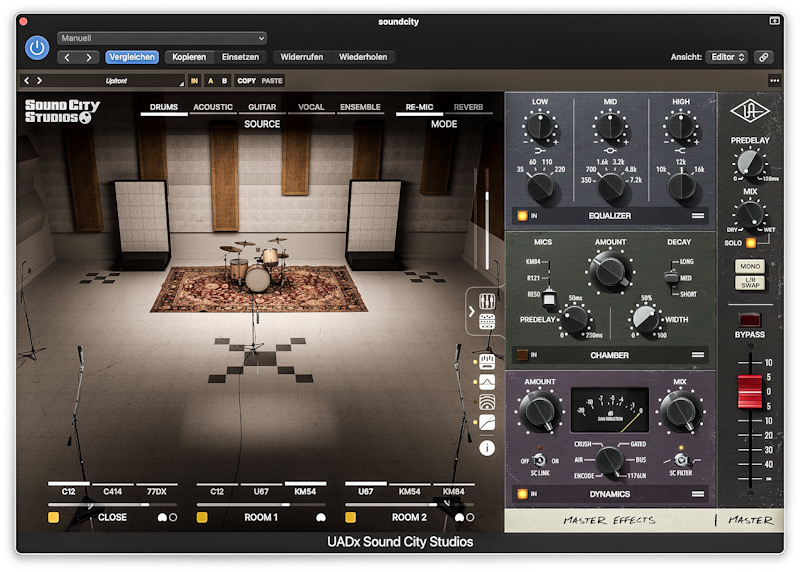Screen dimensions: 800x572
Task: Open the info panel icon
Action: click(487, 448)
